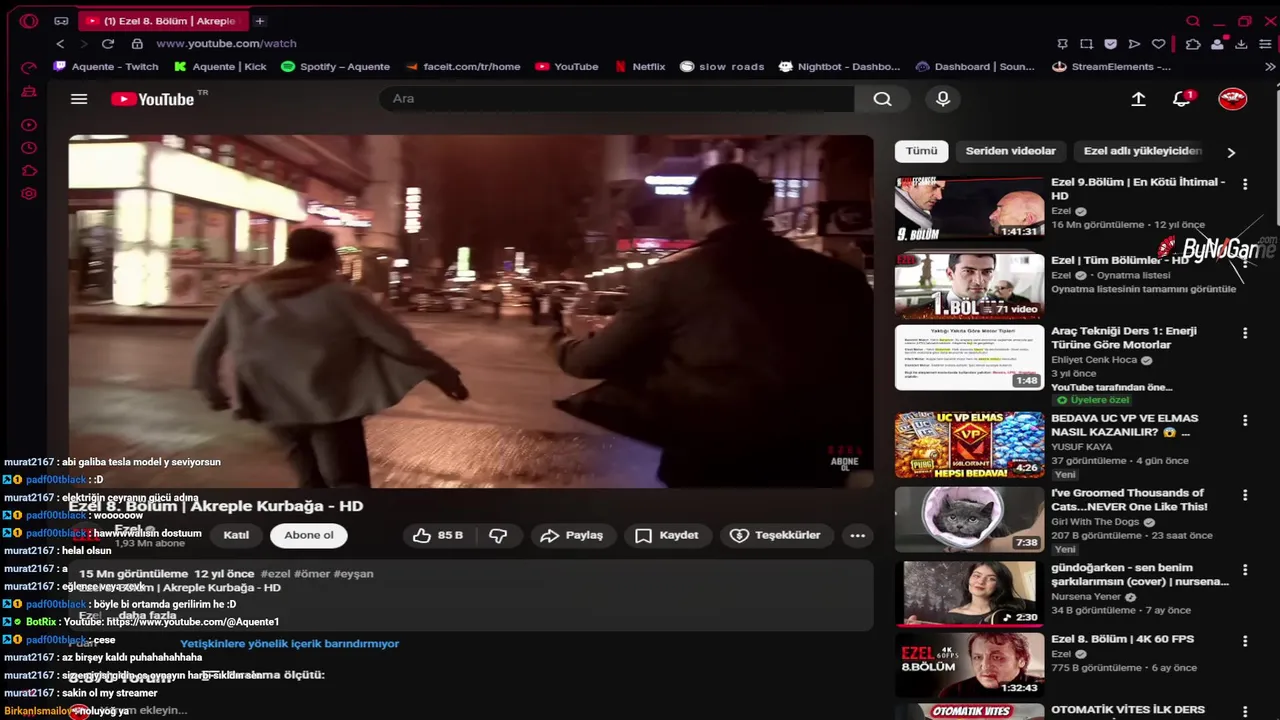This screenshot has width=1280, height=720.
Task: Open History clock icon in sidebar
Action: tap(29, 148)
